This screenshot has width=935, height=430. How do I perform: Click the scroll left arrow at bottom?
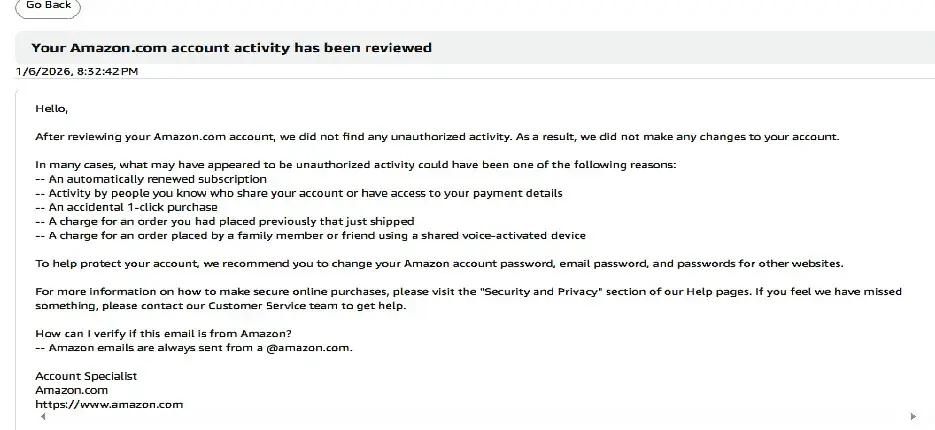point(40,416)
